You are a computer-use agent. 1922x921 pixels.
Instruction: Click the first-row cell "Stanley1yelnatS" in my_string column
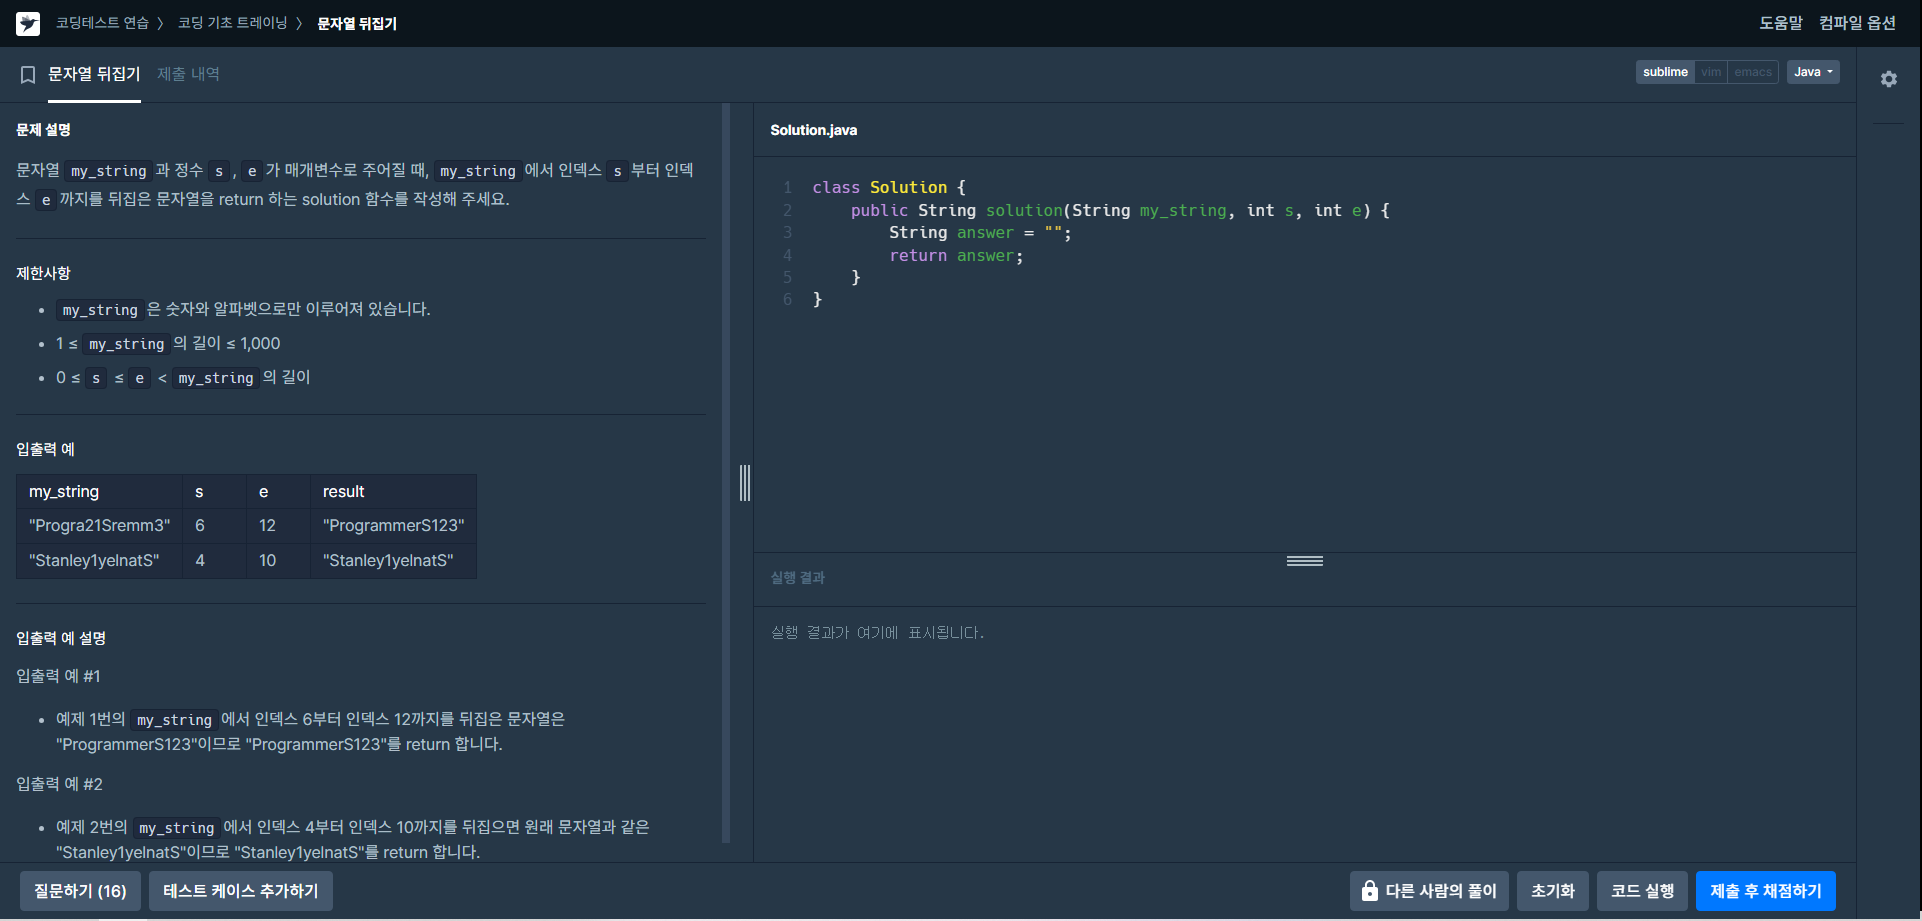tap(99, 561)
